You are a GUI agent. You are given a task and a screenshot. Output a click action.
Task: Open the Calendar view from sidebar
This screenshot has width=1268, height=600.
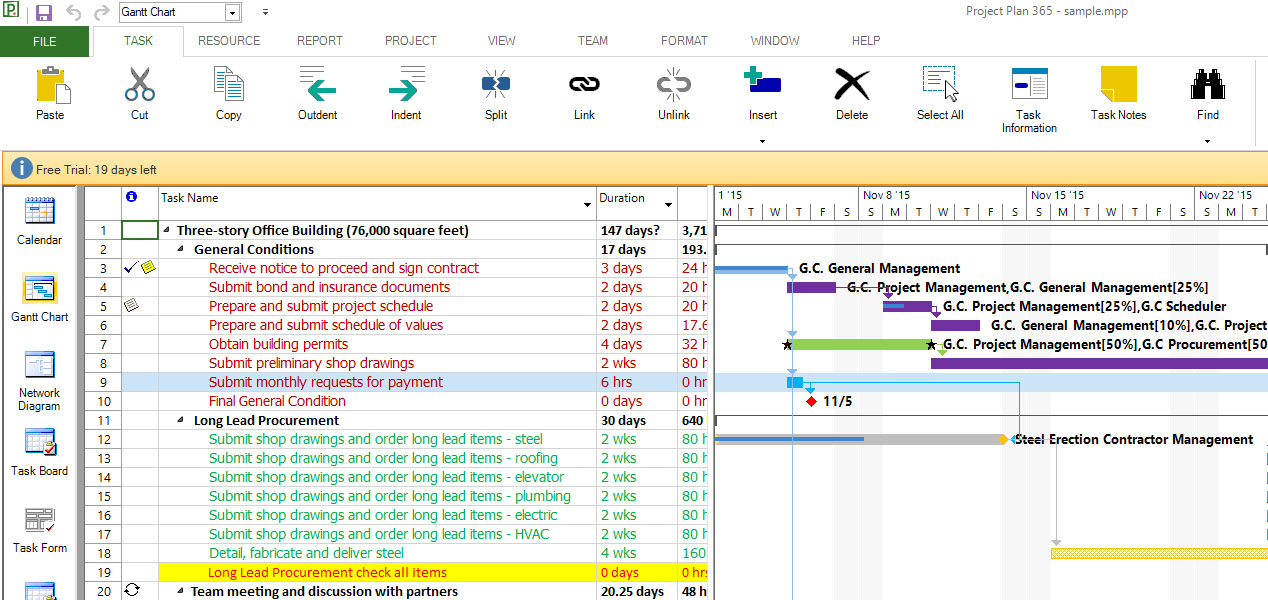39,220
